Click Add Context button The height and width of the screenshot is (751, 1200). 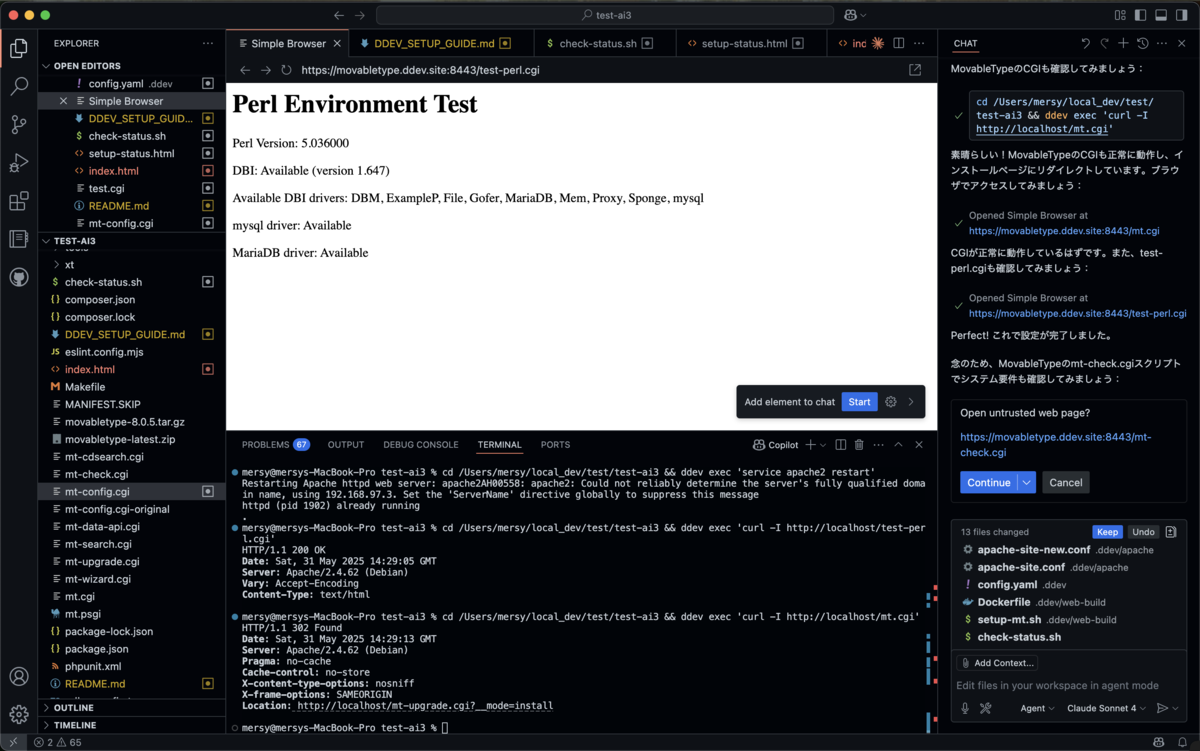pos(998,663)
